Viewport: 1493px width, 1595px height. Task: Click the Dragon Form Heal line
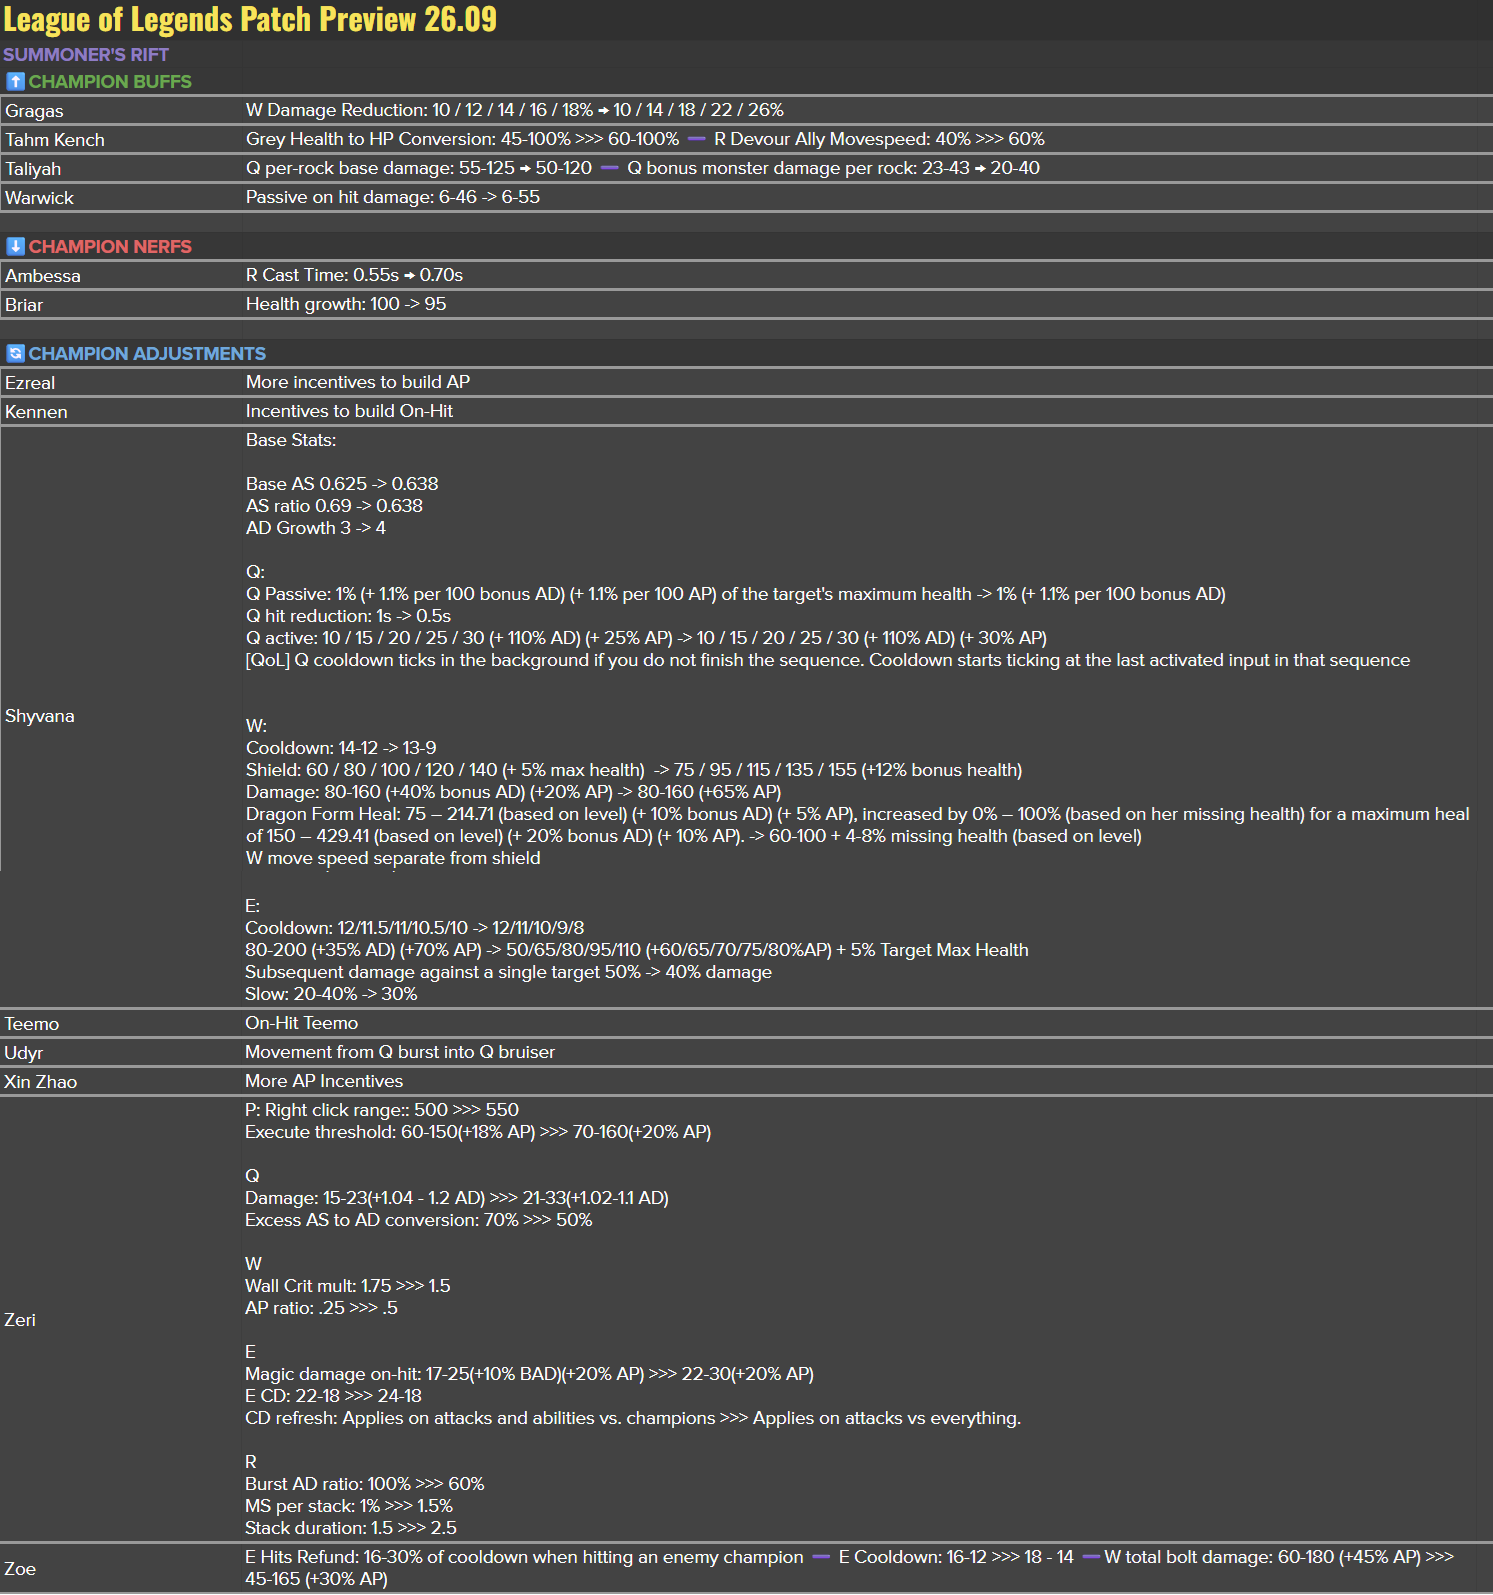[858, 825]
